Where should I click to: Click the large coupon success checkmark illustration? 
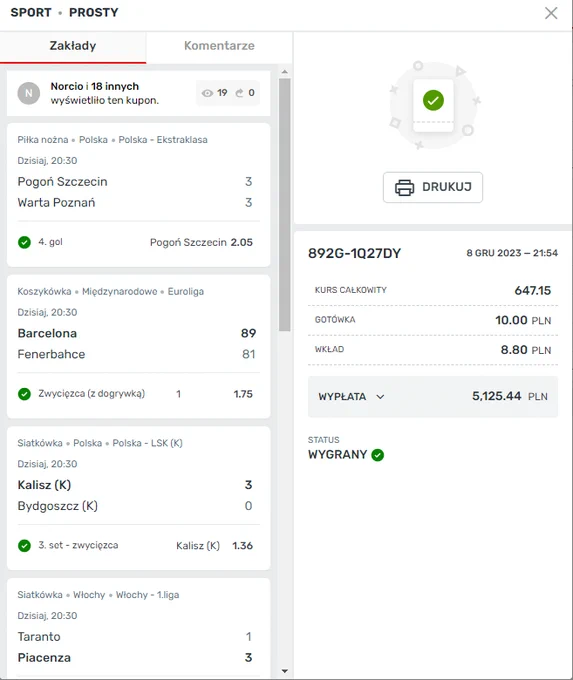433,100
